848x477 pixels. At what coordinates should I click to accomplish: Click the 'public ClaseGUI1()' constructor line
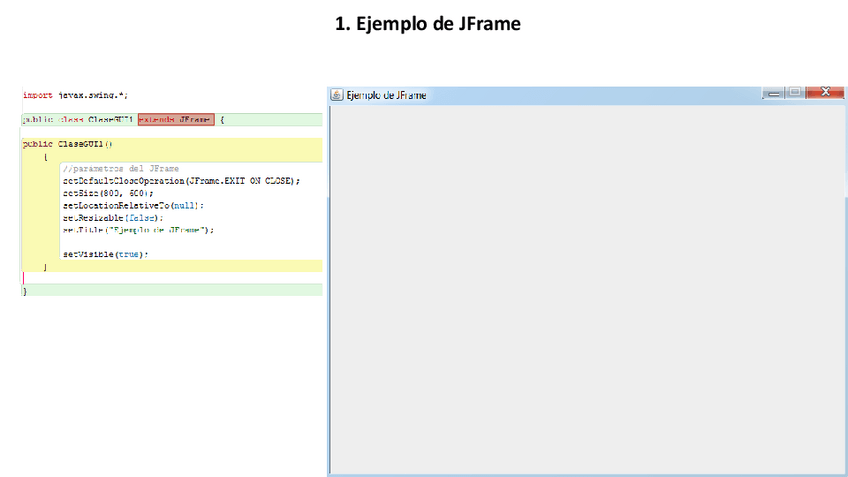[68, 144]
